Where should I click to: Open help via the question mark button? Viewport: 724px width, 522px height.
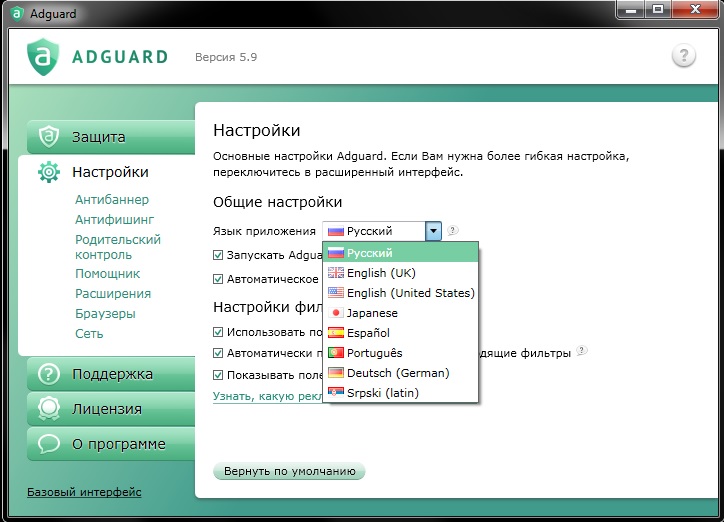[683, 56]
